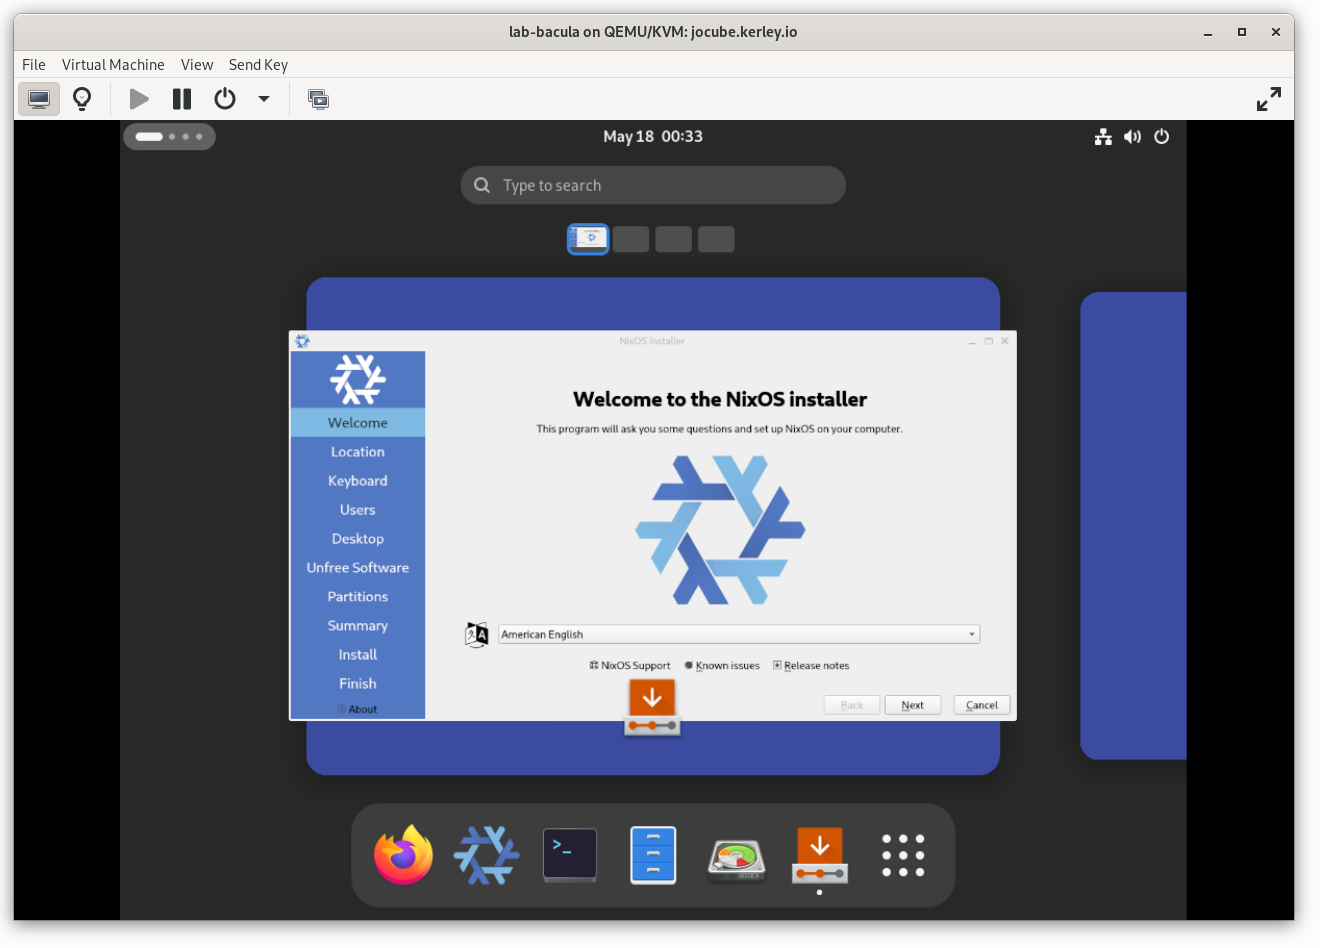The width and height of the screenshot is (1320, 948).
Task: Click the volume icon in top bar
Action: [x=1132, y=137]
